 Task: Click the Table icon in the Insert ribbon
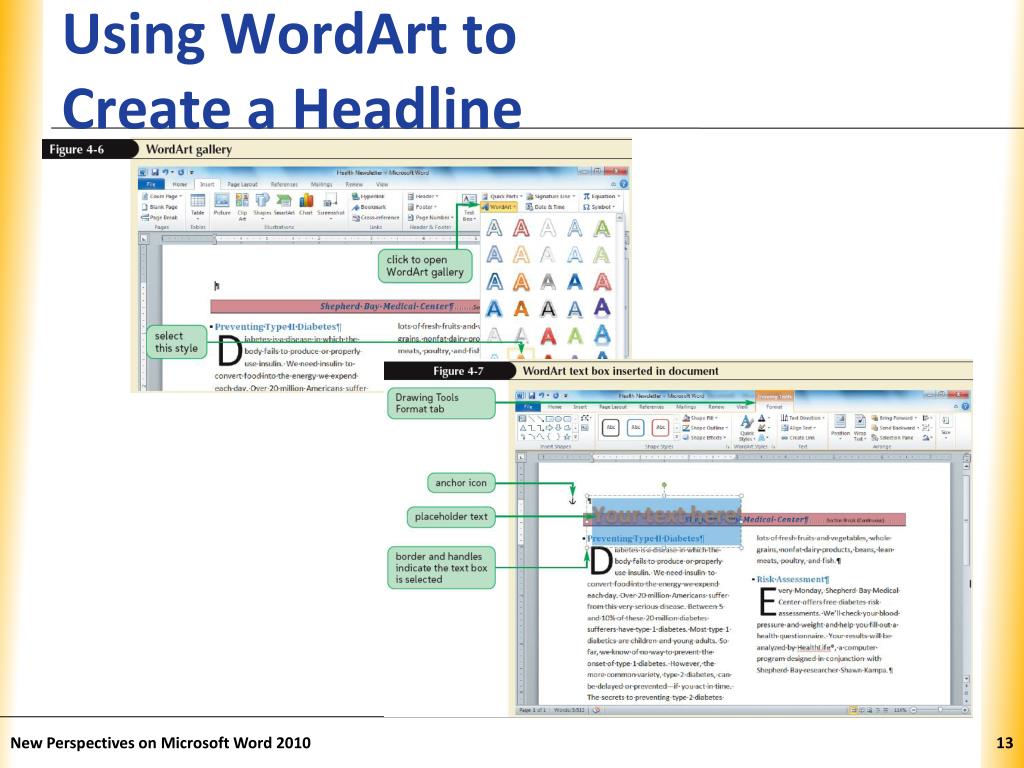click(x=197, y=204)
